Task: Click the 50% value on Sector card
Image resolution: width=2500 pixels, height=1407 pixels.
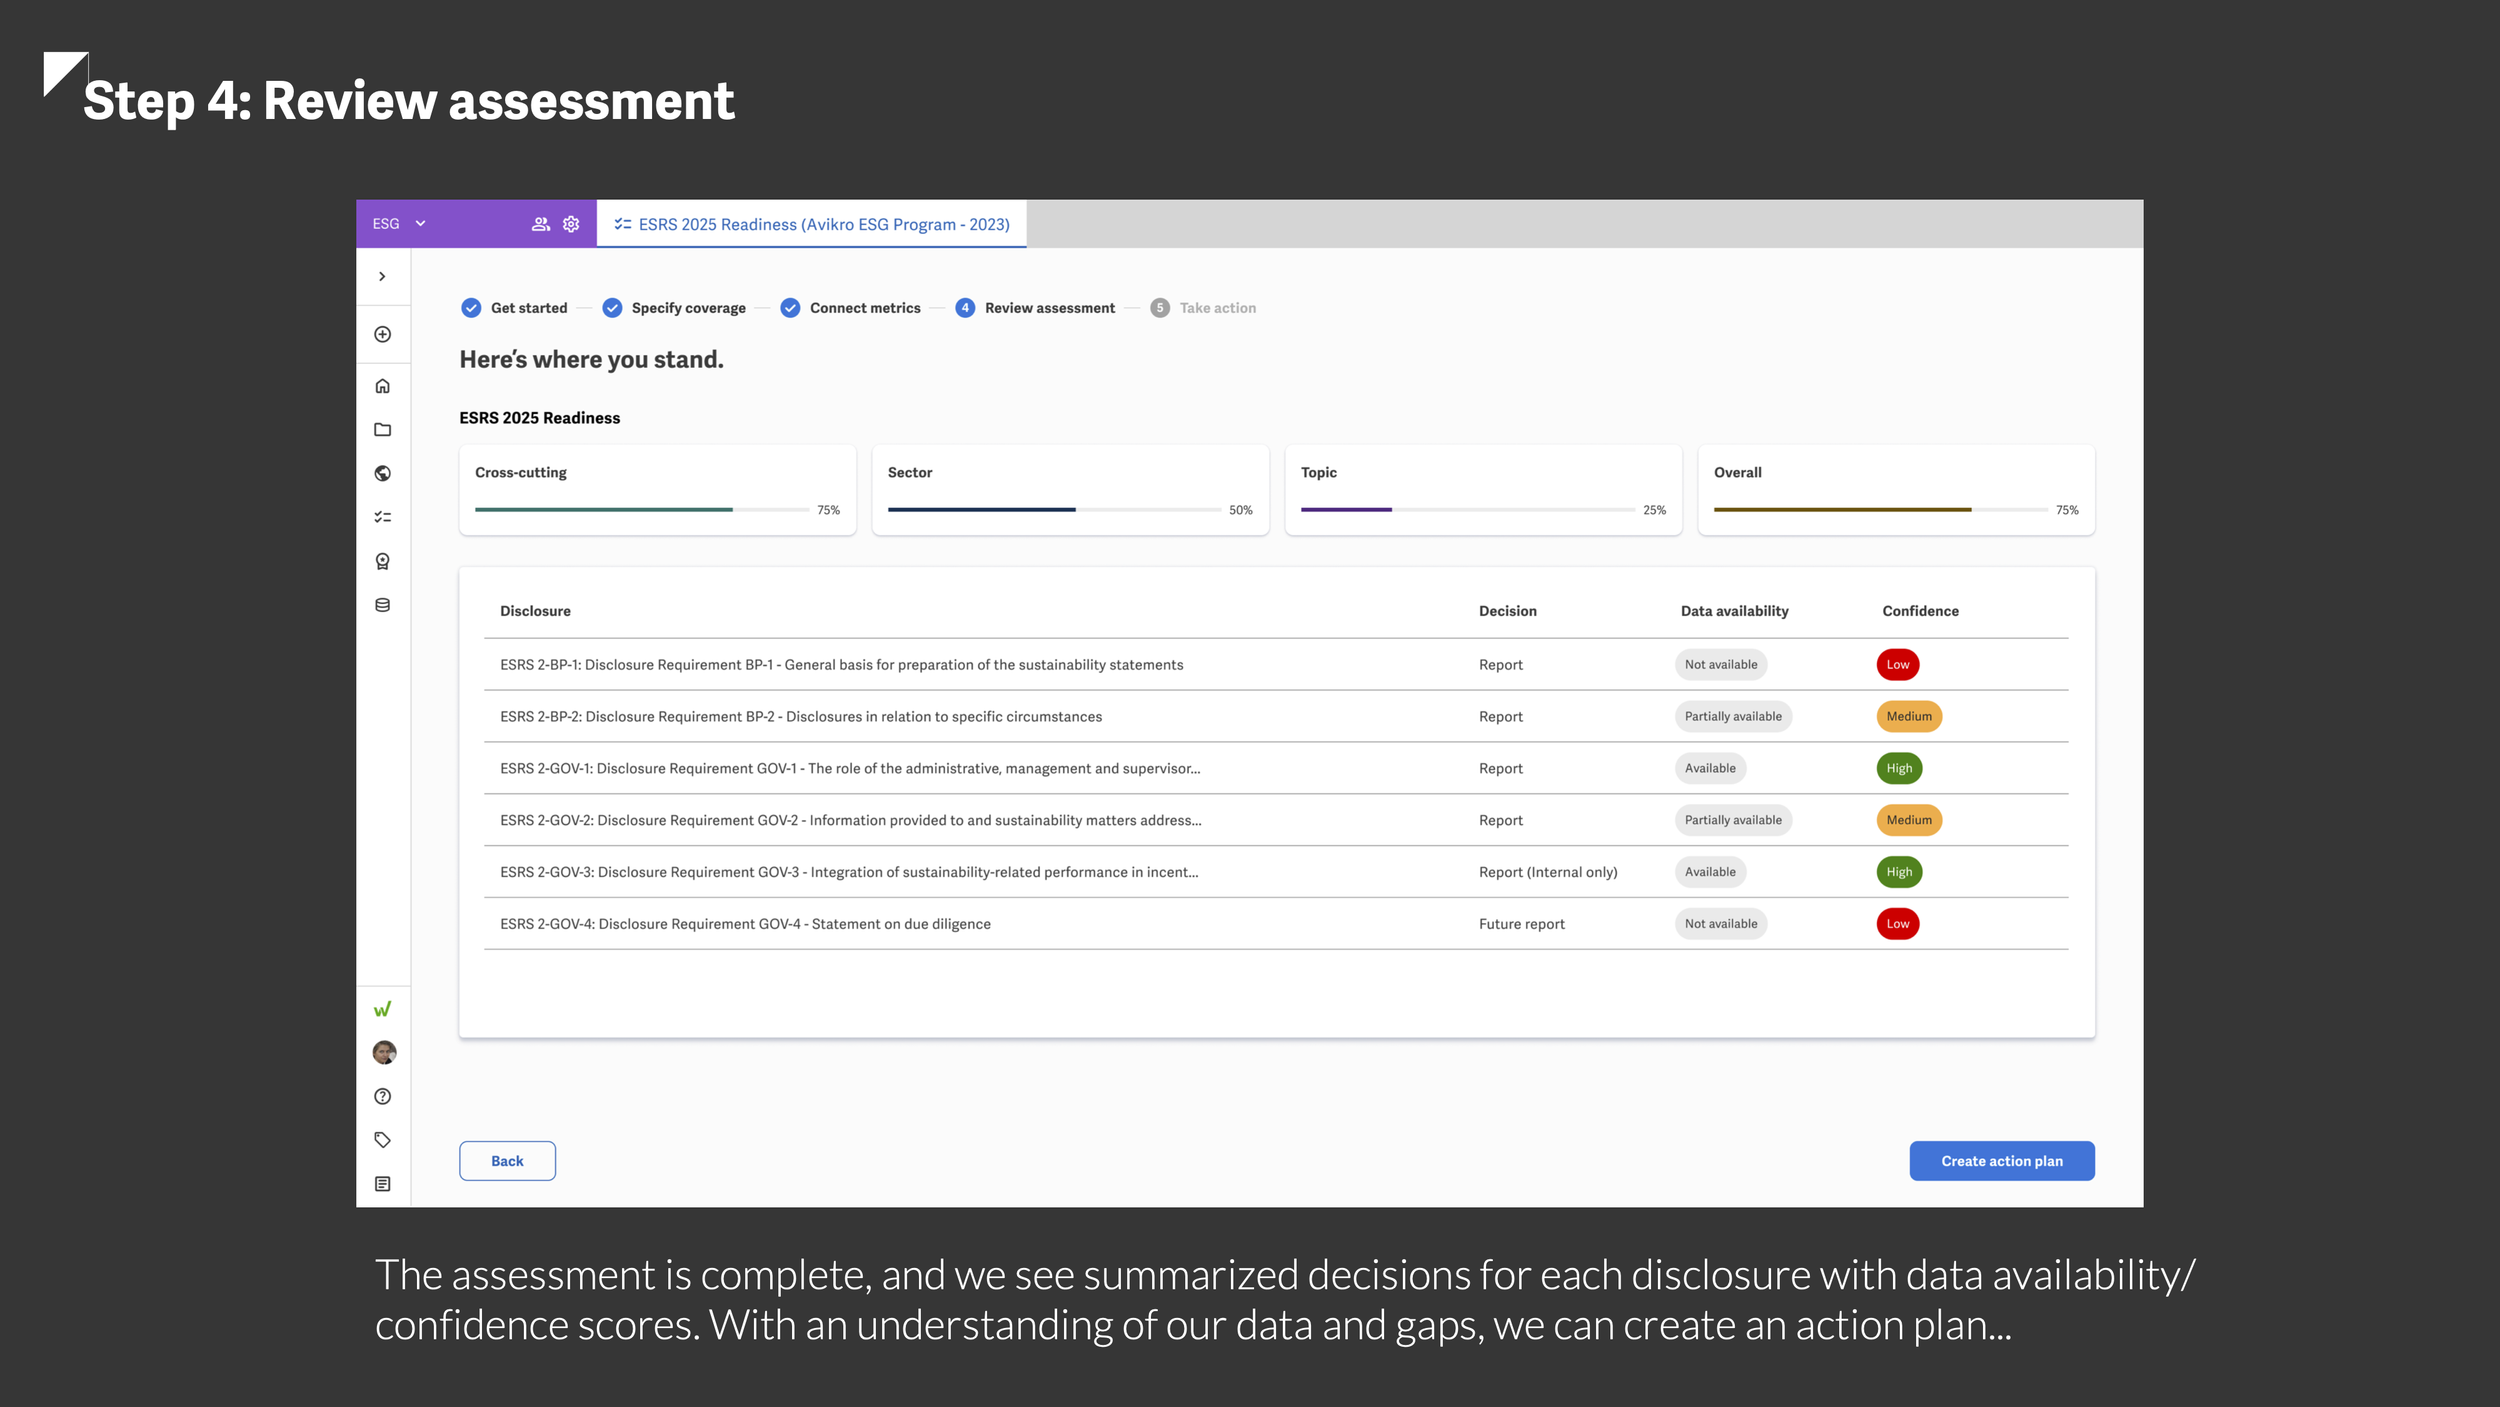Action: click(1240, 510)
